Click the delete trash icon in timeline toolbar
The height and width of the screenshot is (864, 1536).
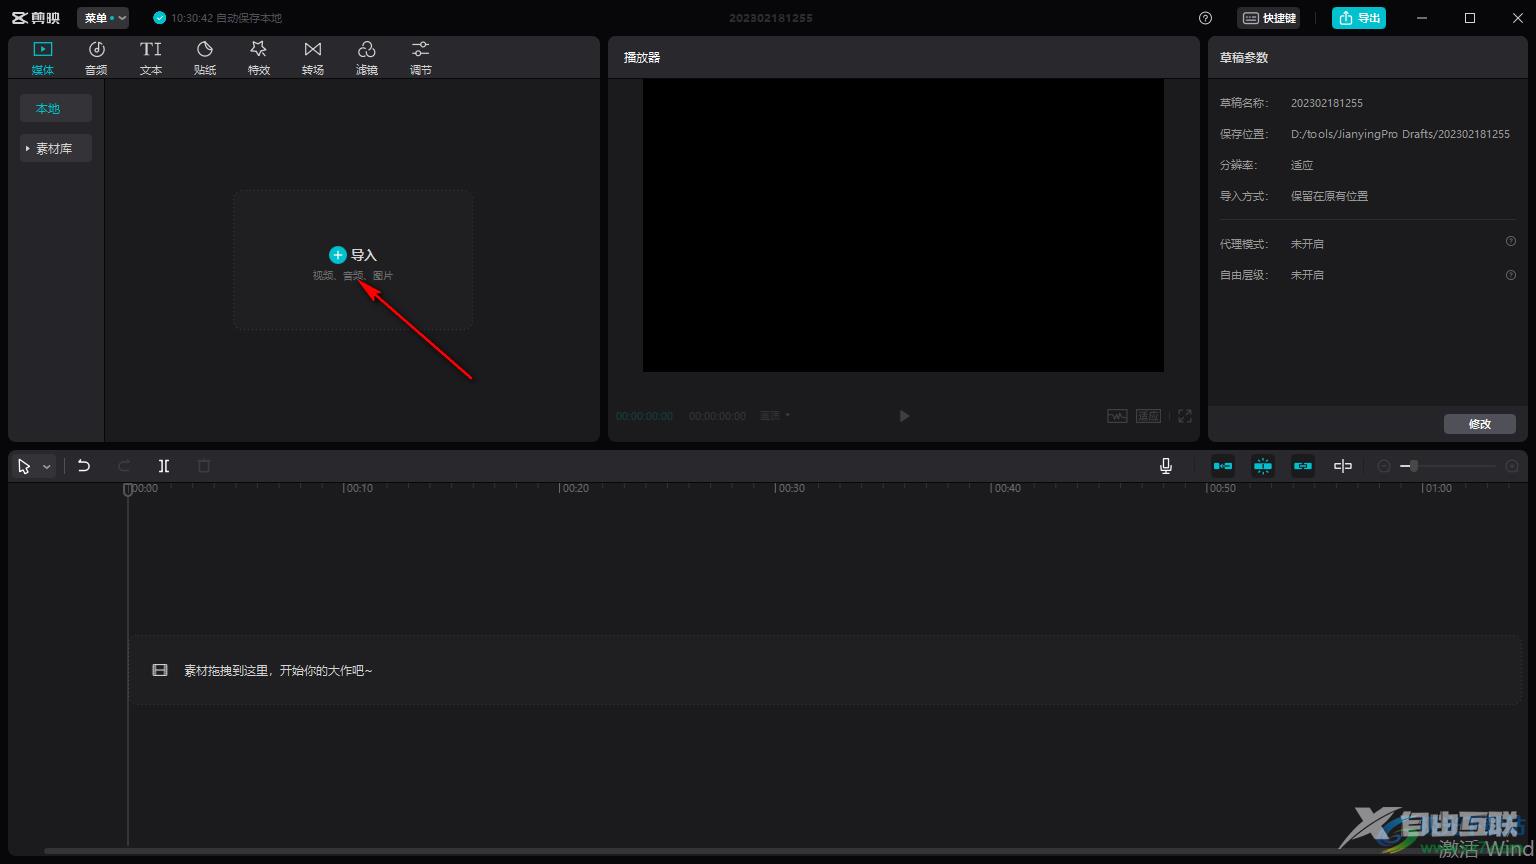tap(204, 466)
